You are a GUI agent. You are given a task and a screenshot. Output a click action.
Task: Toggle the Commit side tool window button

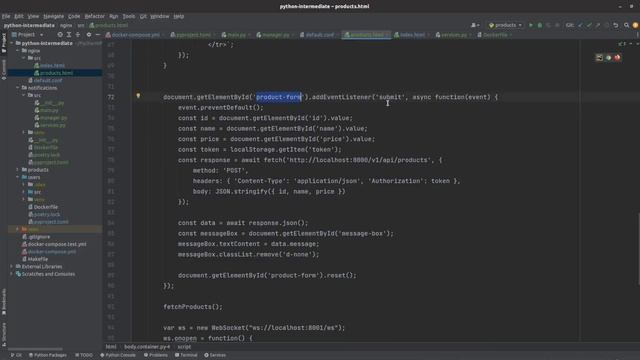tap(4, 69)
